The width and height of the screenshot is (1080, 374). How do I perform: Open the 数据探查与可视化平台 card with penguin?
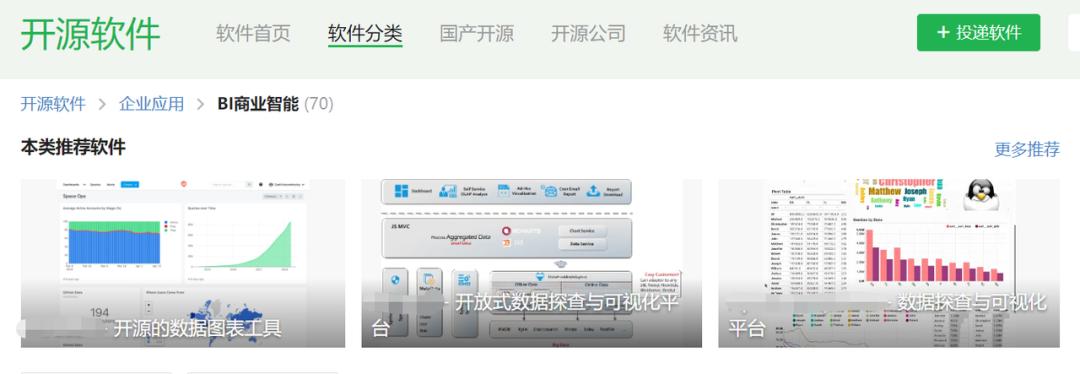tap(889, 263)
